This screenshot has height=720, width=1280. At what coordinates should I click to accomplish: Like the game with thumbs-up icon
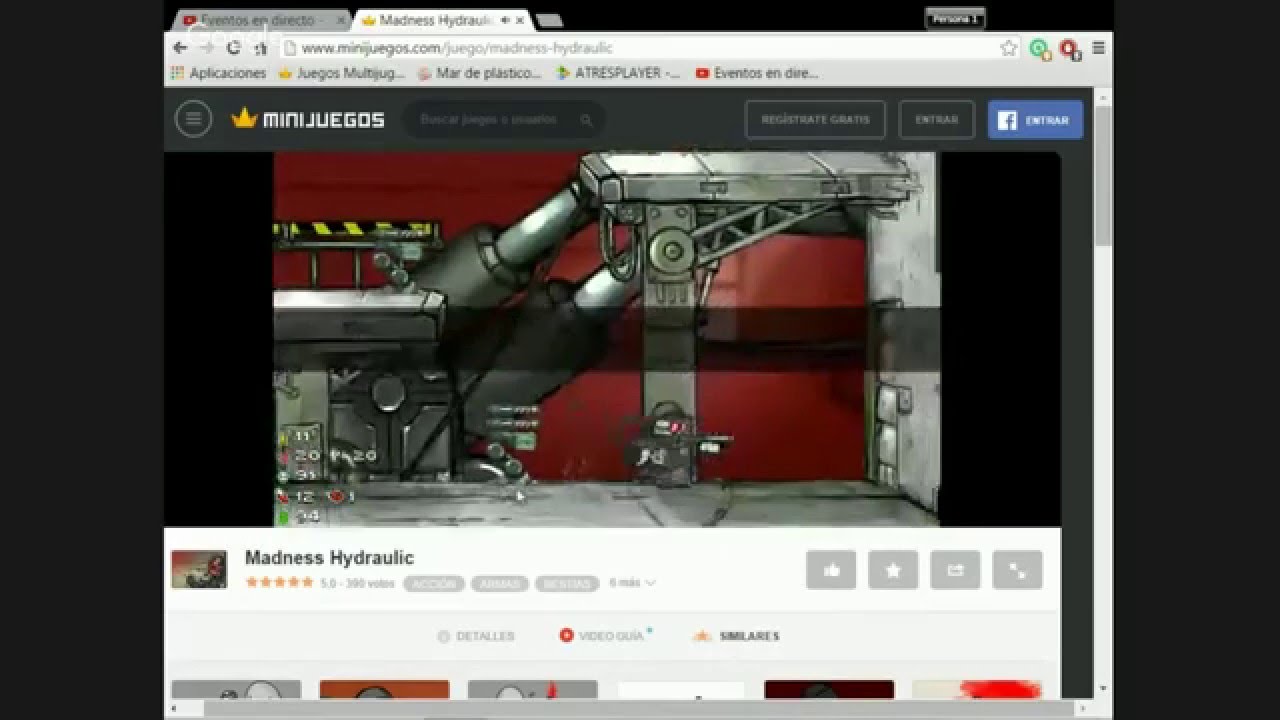click(831, 570)
